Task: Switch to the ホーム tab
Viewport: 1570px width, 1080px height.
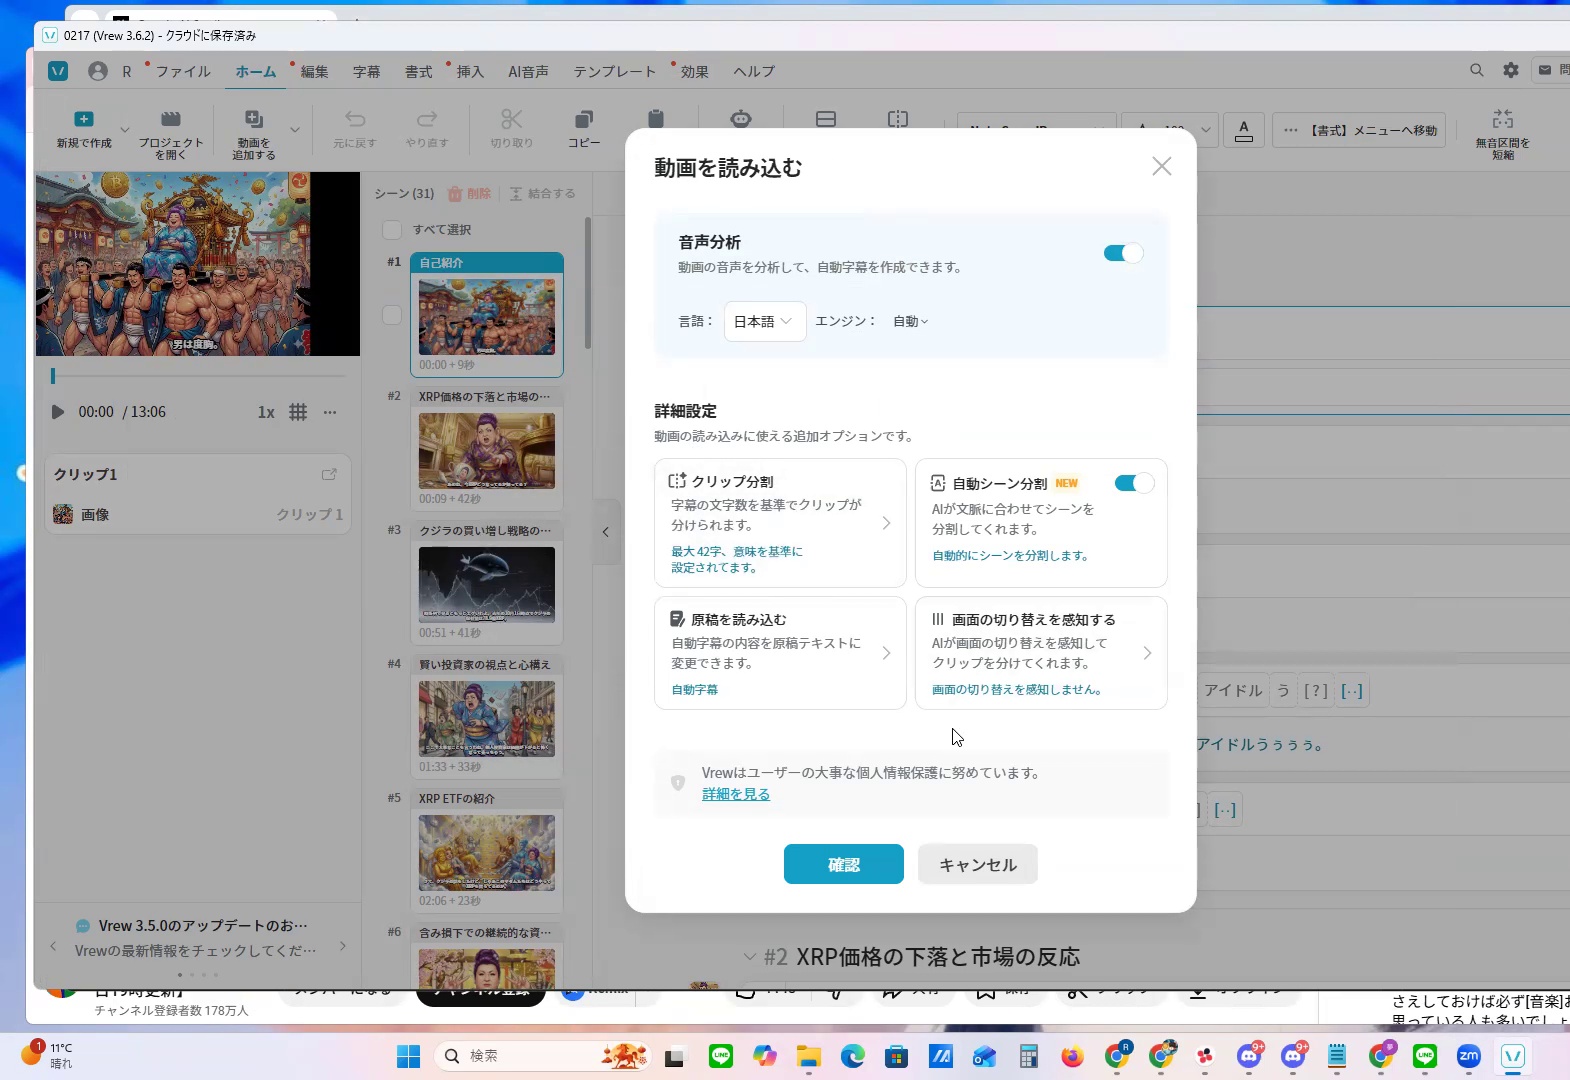Action: click(256, 71)
